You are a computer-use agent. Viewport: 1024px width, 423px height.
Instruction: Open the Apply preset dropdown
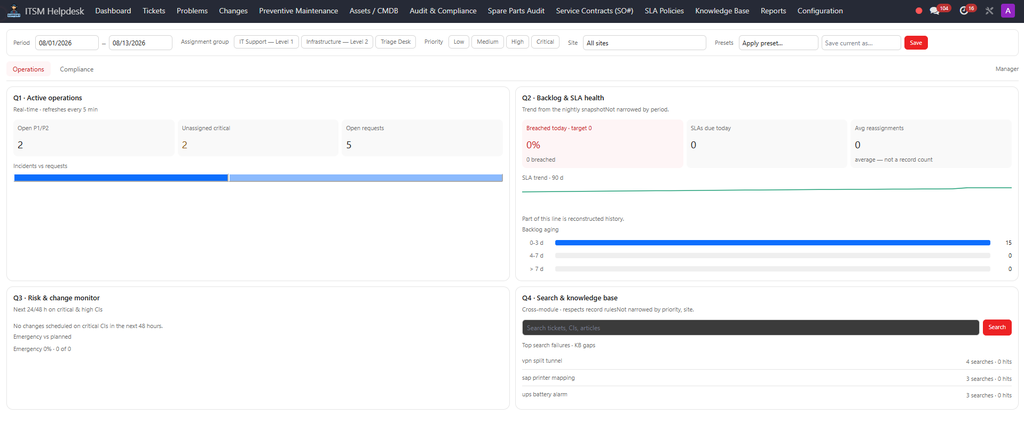click(x=778, y=42)
